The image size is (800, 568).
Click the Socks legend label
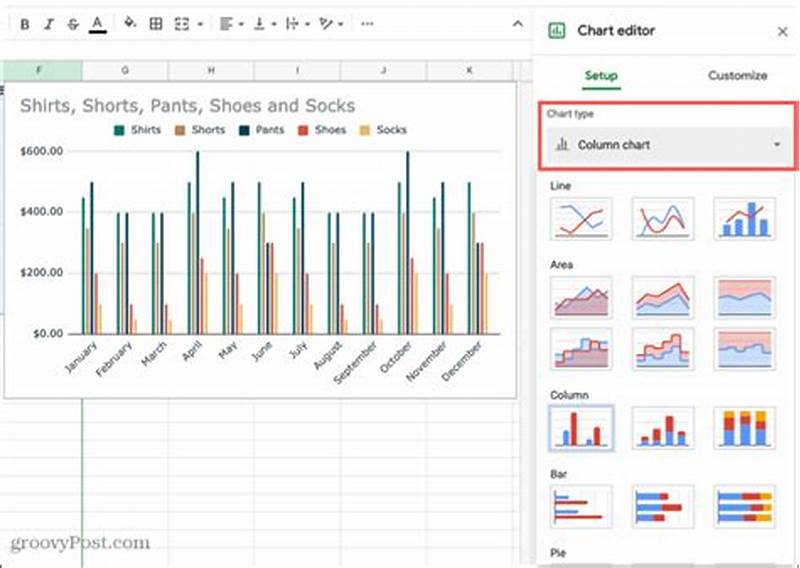[391, 130]
